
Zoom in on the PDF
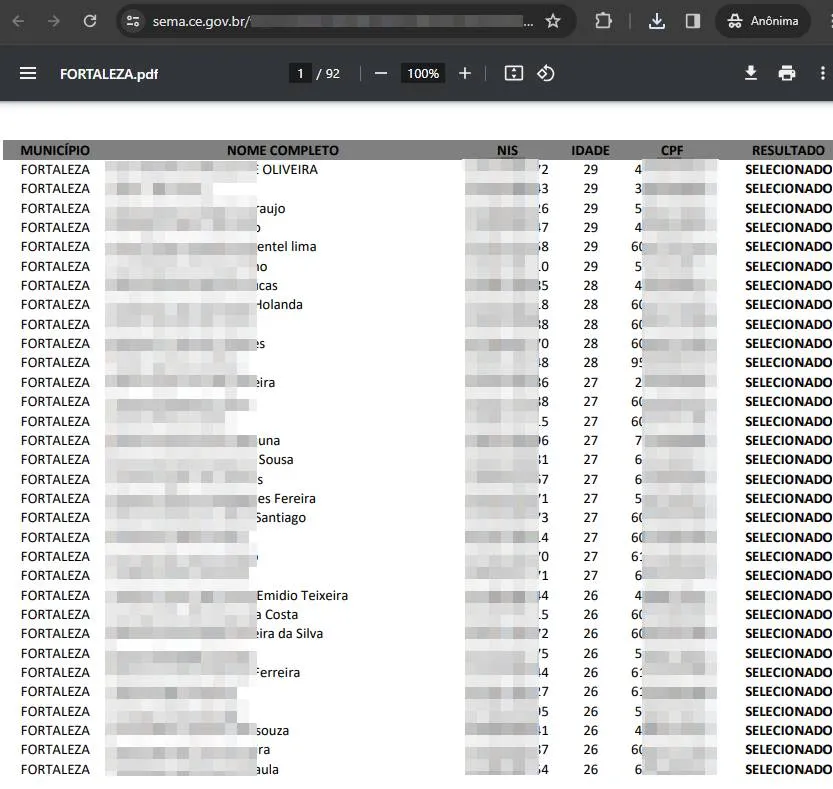click(x=465, y=73)
